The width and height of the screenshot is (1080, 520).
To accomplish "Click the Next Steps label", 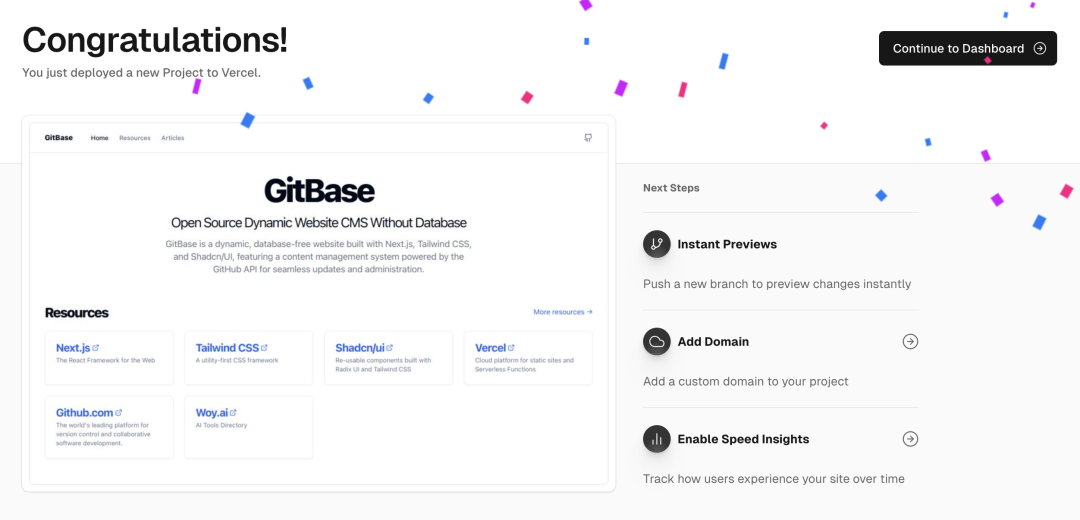I will point(671,187).
